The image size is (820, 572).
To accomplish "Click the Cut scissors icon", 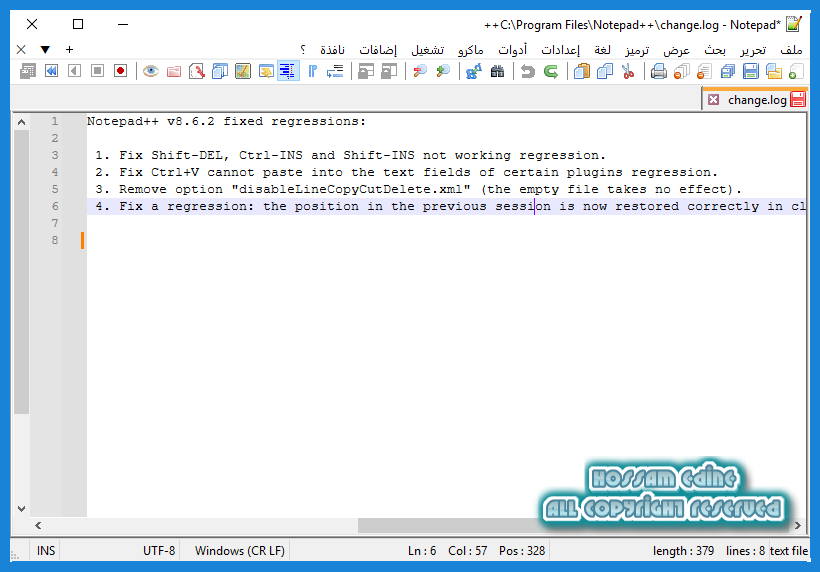I will point(628,71).
